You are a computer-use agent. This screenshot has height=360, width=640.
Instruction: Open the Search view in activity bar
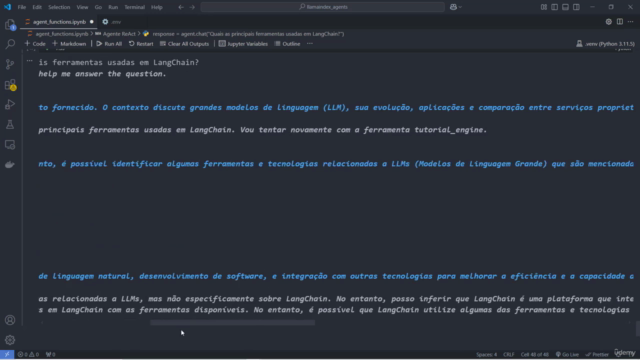click(10, 44)
